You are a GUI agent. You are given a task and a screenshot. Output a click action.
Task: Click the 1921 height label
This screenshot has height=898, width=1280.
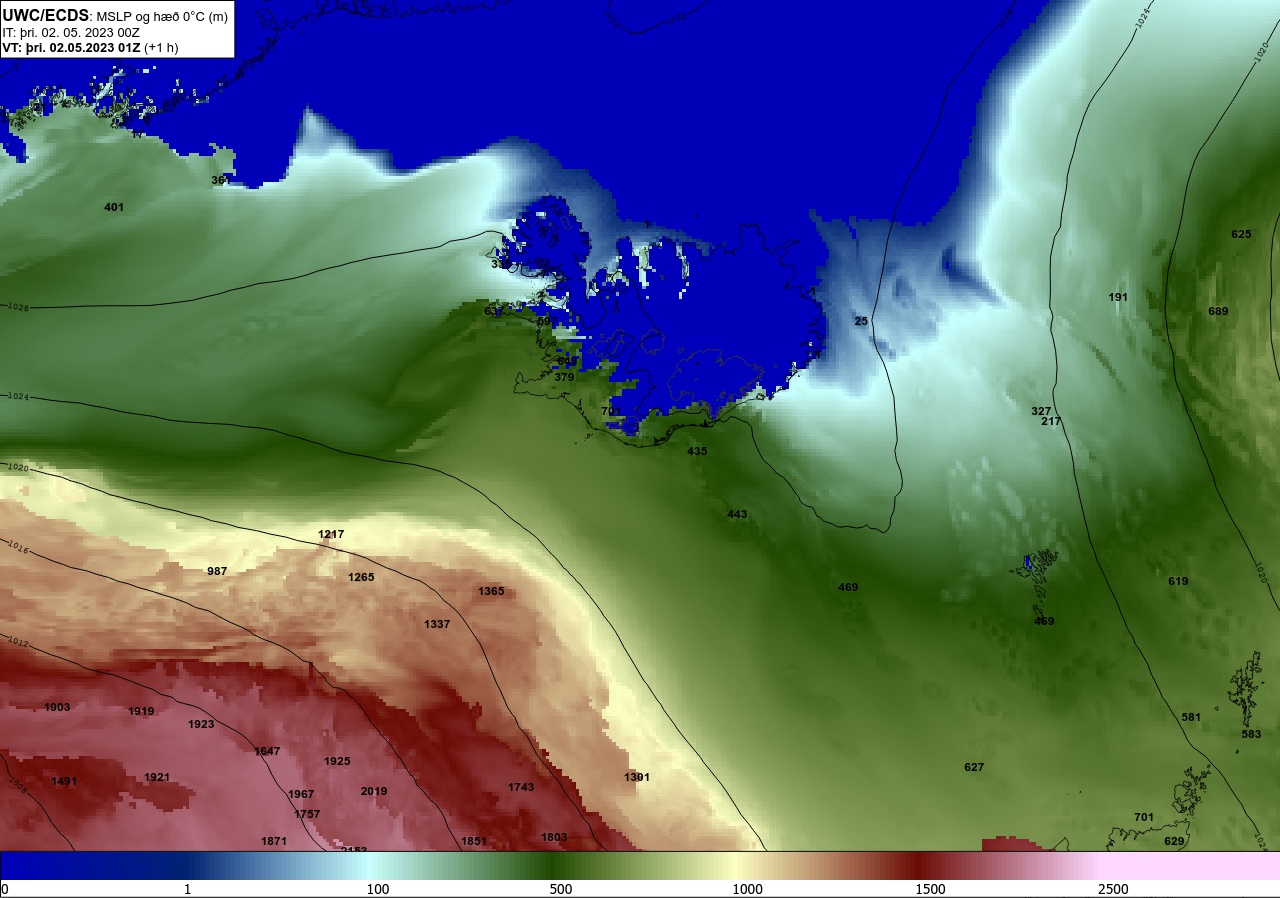pyautogui.click(x=157, y=777)
